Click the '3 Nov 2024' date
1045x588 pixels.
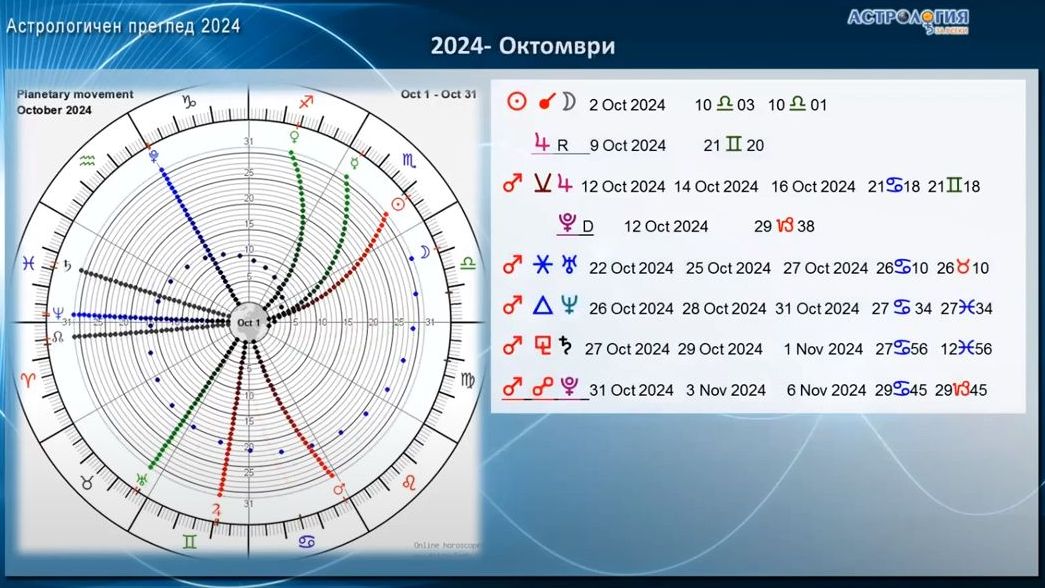[x=726, y=391]
